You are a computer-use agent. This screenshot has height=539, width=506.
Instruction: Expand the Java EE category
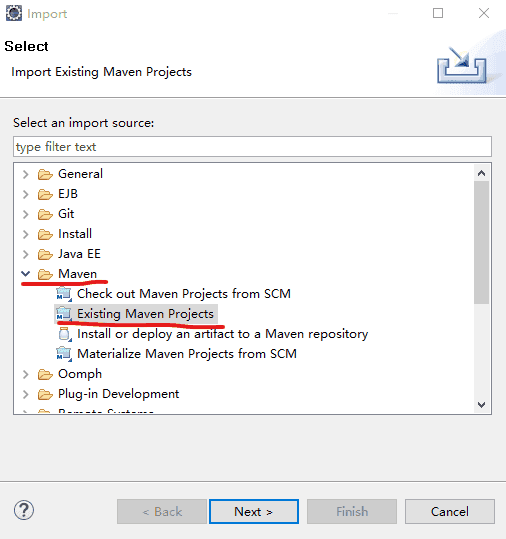[x=26, y=254]
